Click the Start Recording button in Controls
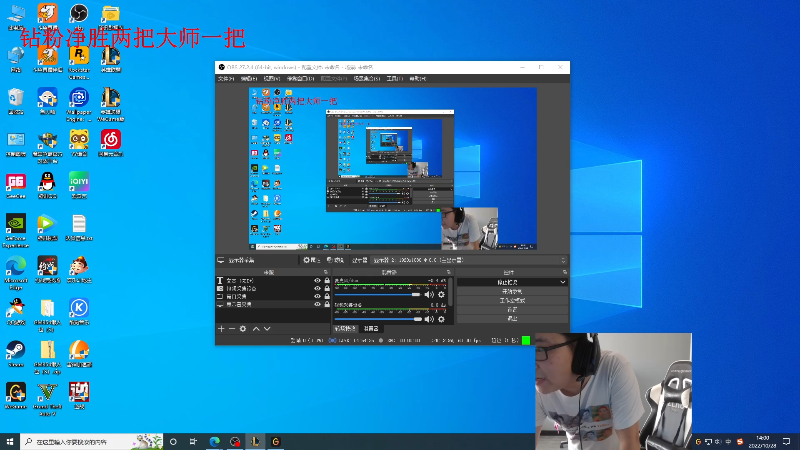Screen dimensions: 800x450 click(x=512, y=291)
